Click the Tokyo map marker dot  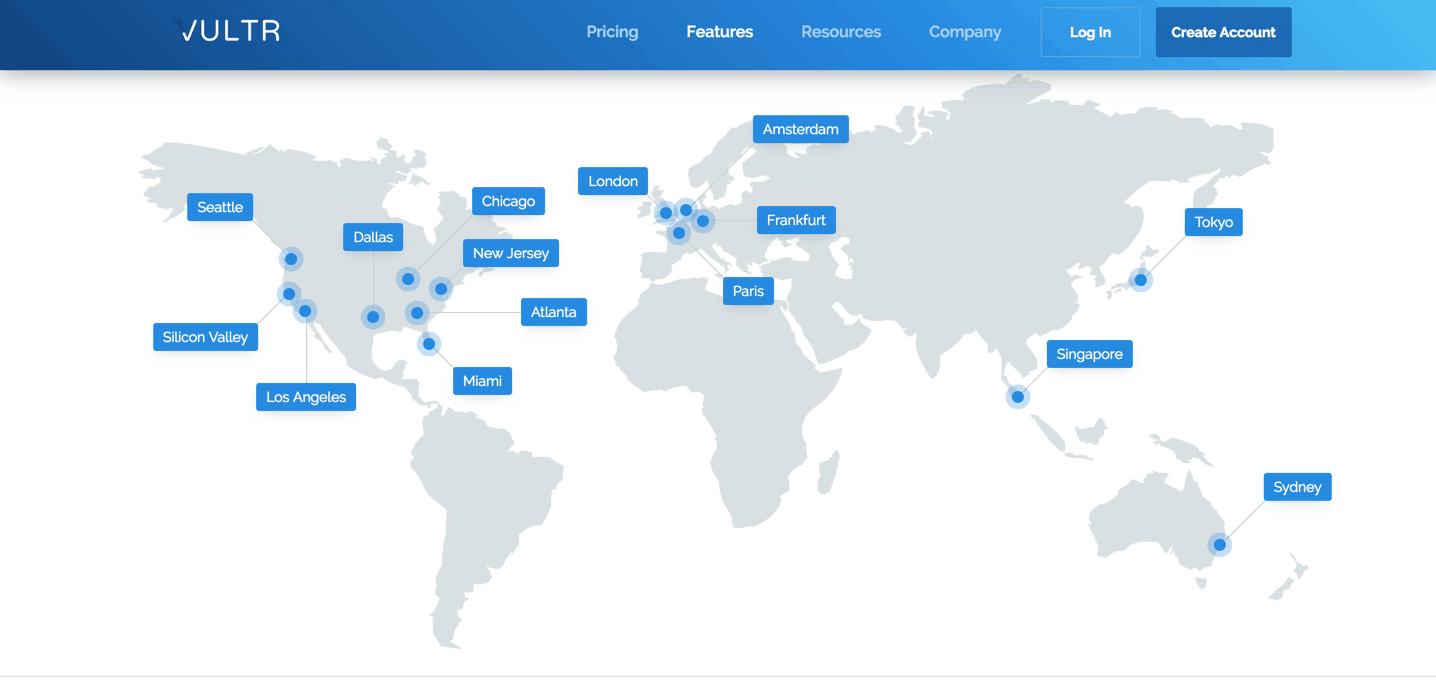pos(1141,280)
